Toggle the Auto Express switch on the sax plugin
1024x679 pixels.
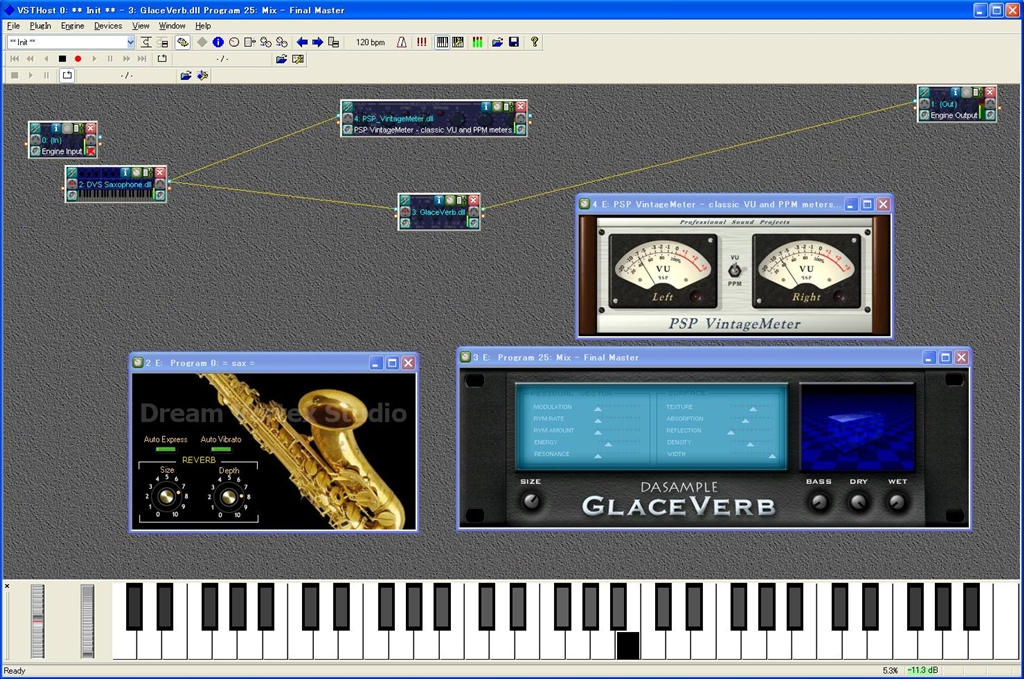165,449
